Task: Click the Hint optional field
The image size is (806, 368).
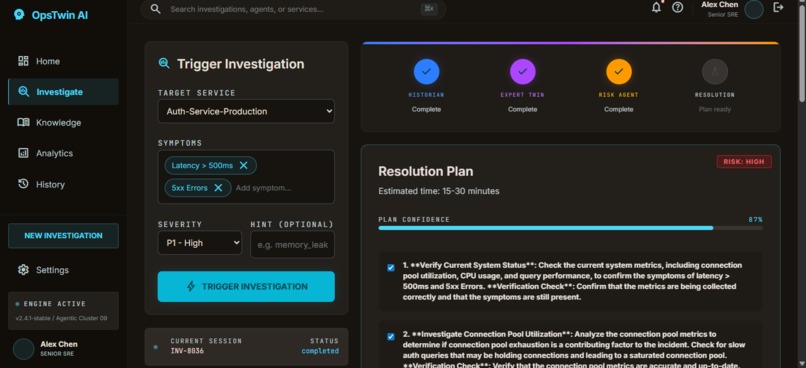Action: (x=292, y=245)
